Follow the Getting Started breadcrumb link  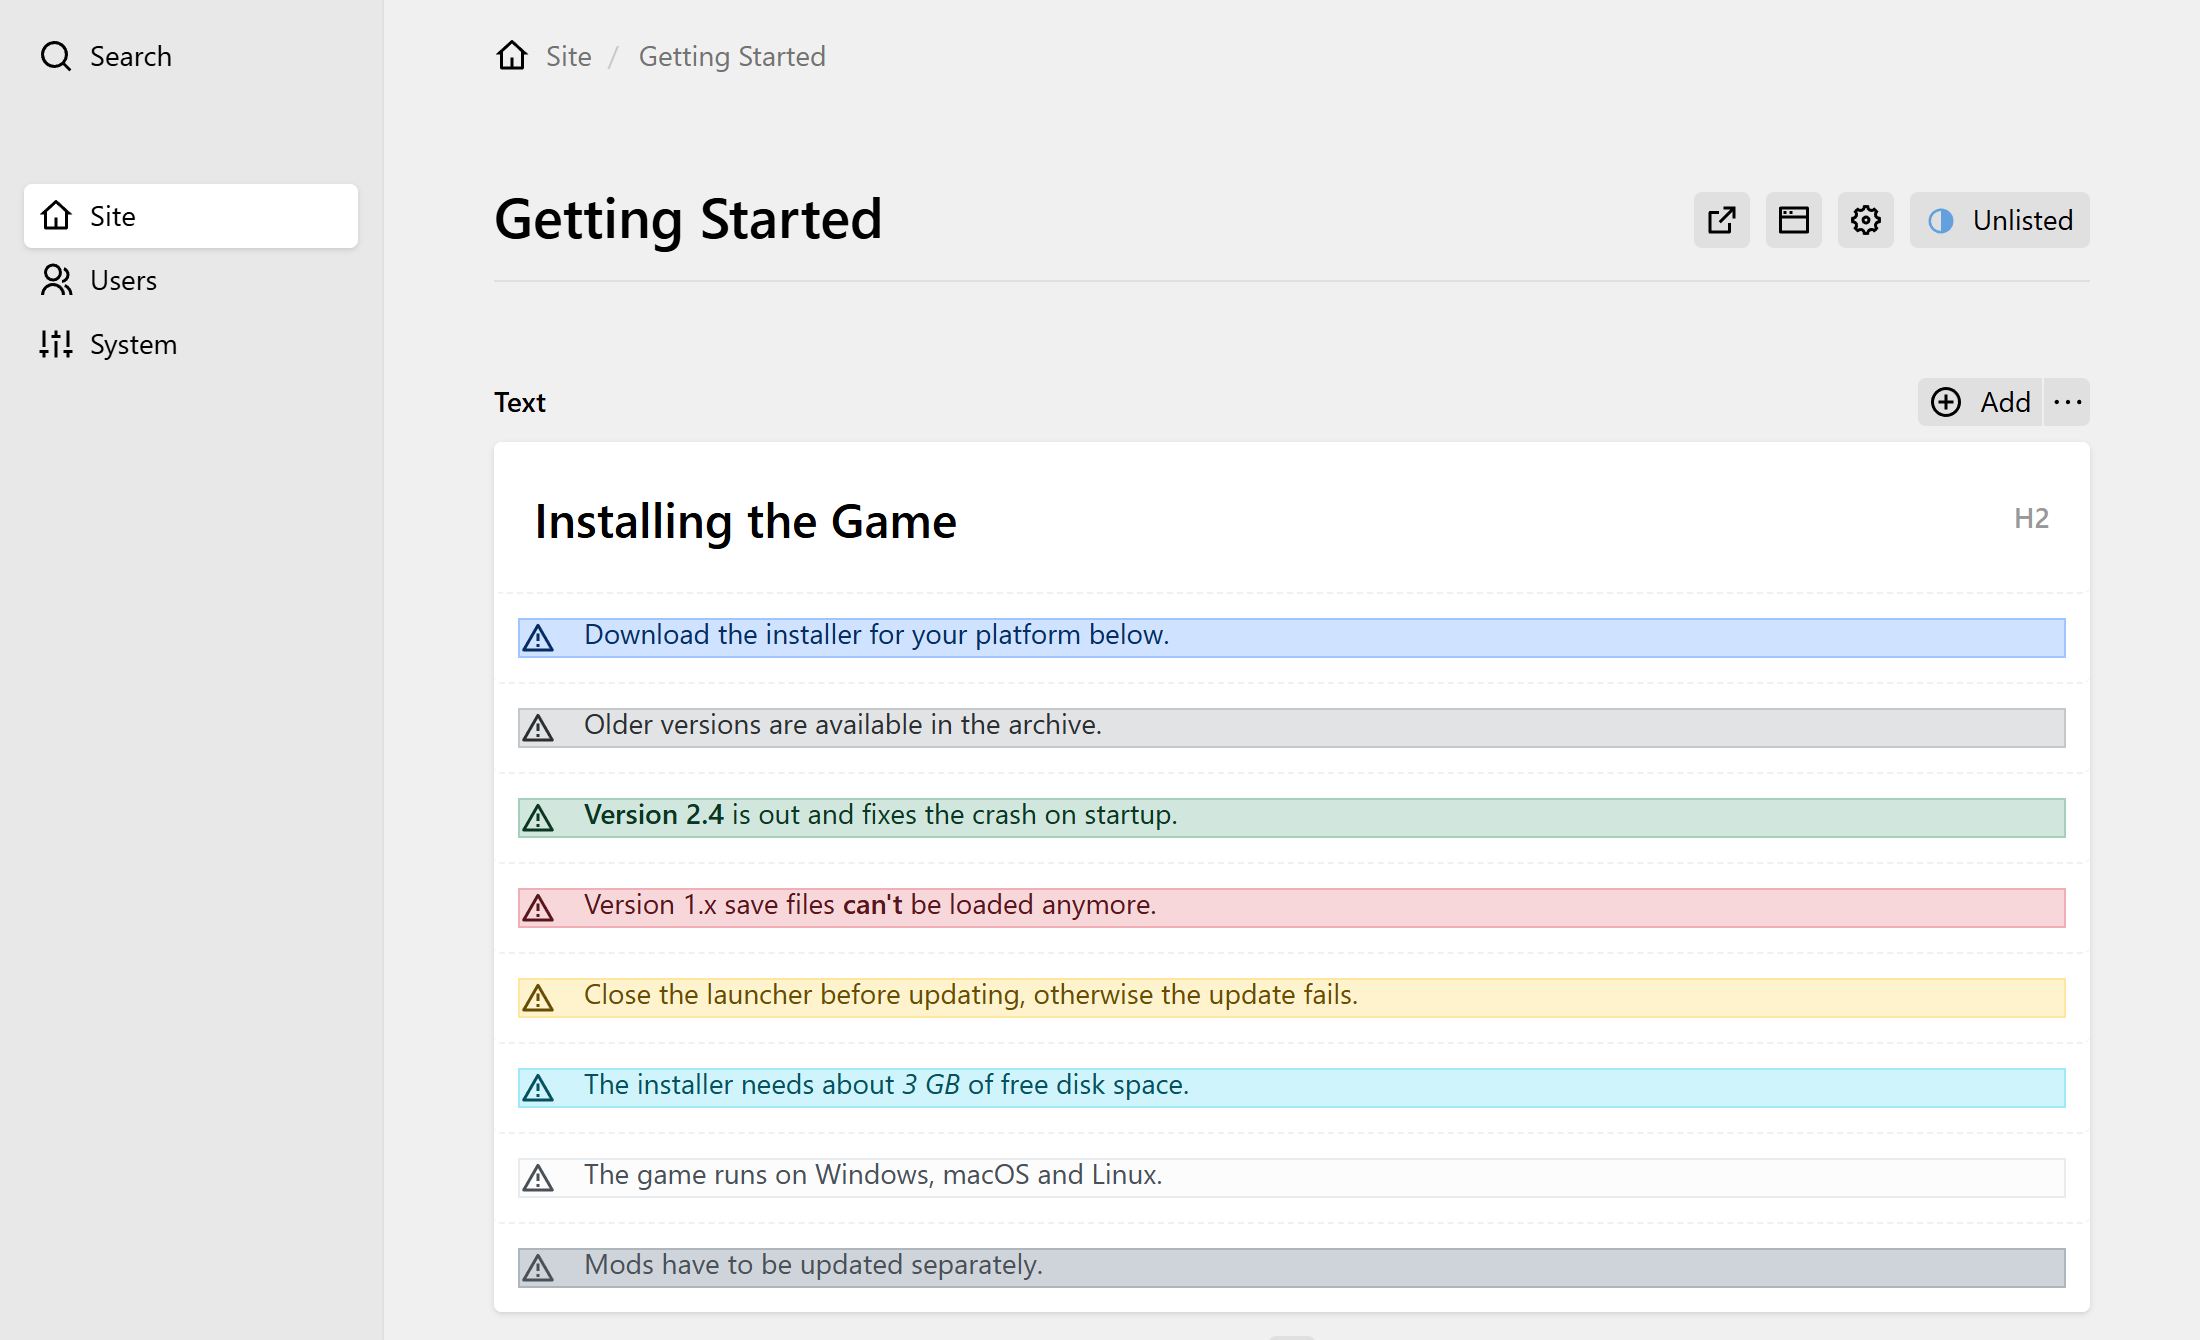point(732,56)
